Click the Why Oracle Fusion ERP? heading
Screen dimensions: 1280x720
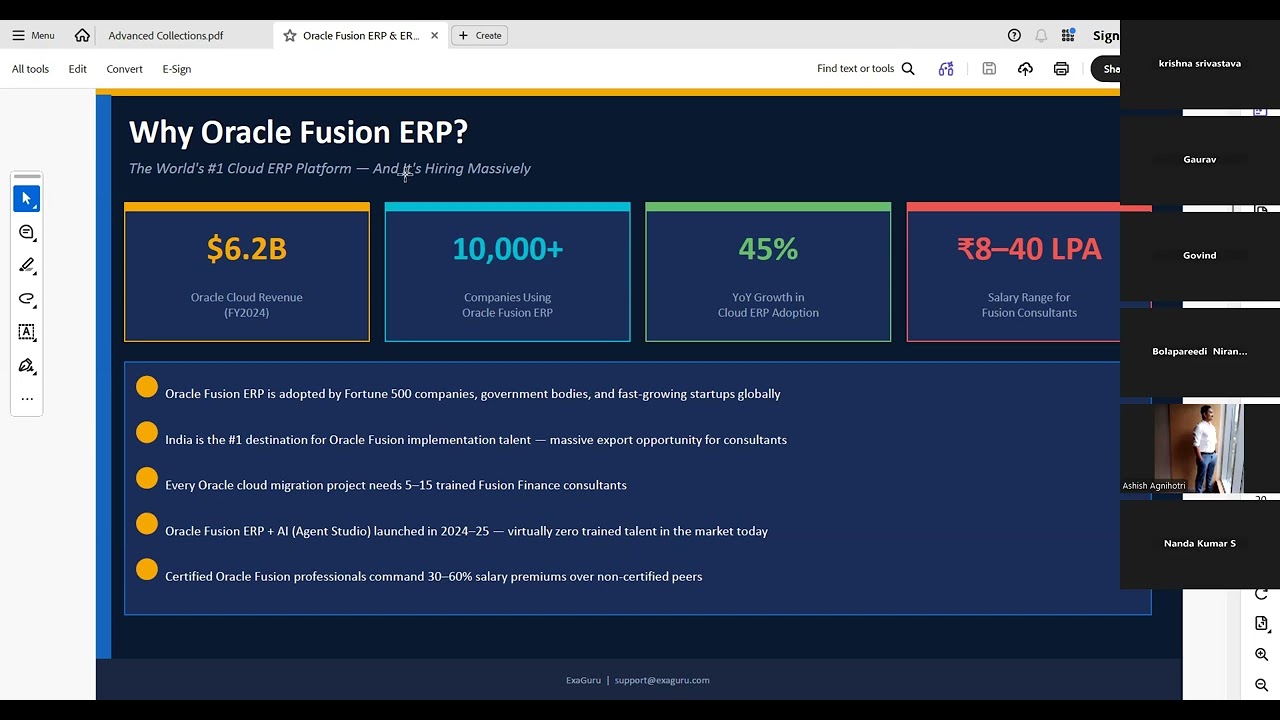tap(298, 132)
